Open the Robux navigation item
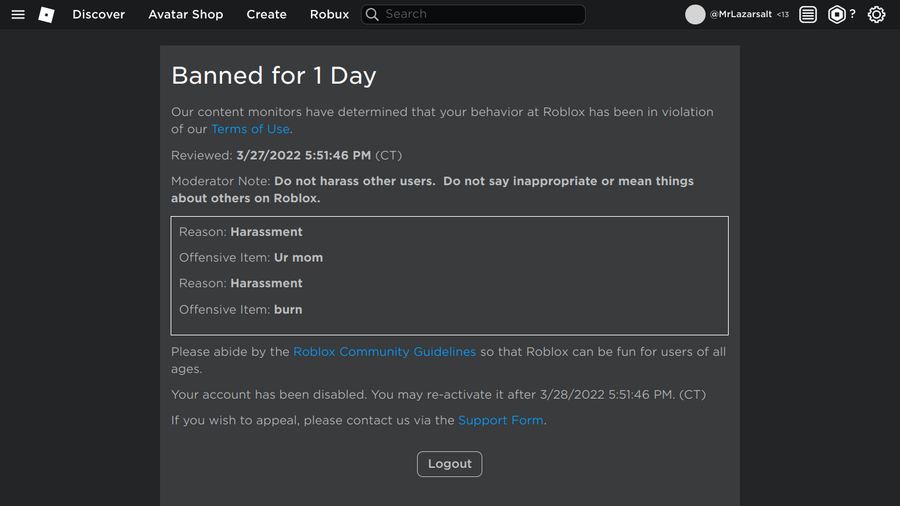Screen dimensions: 900x506 click(329, 15)
